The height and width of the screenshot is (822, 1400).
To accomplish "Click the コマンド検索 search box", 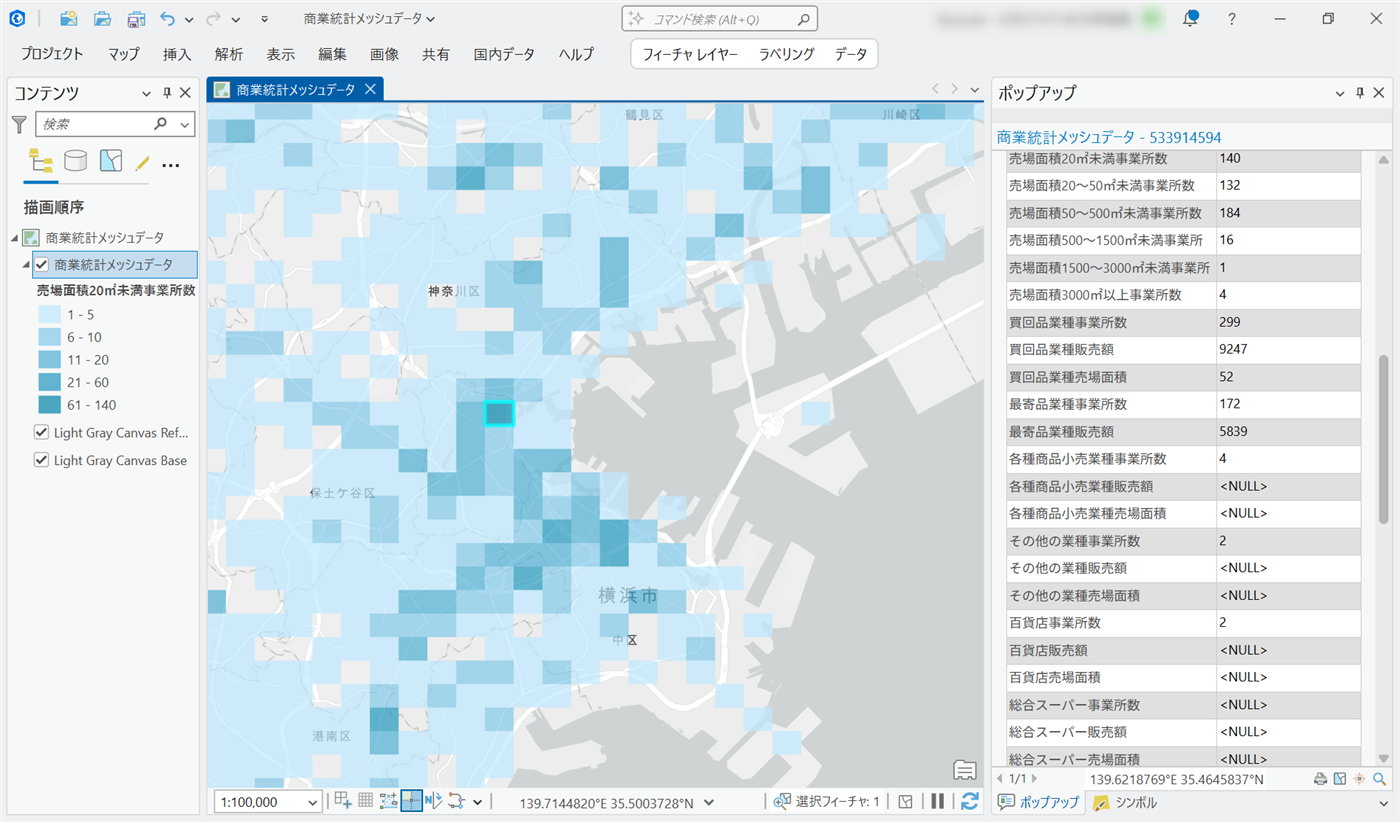I will (x=720, y=19).
